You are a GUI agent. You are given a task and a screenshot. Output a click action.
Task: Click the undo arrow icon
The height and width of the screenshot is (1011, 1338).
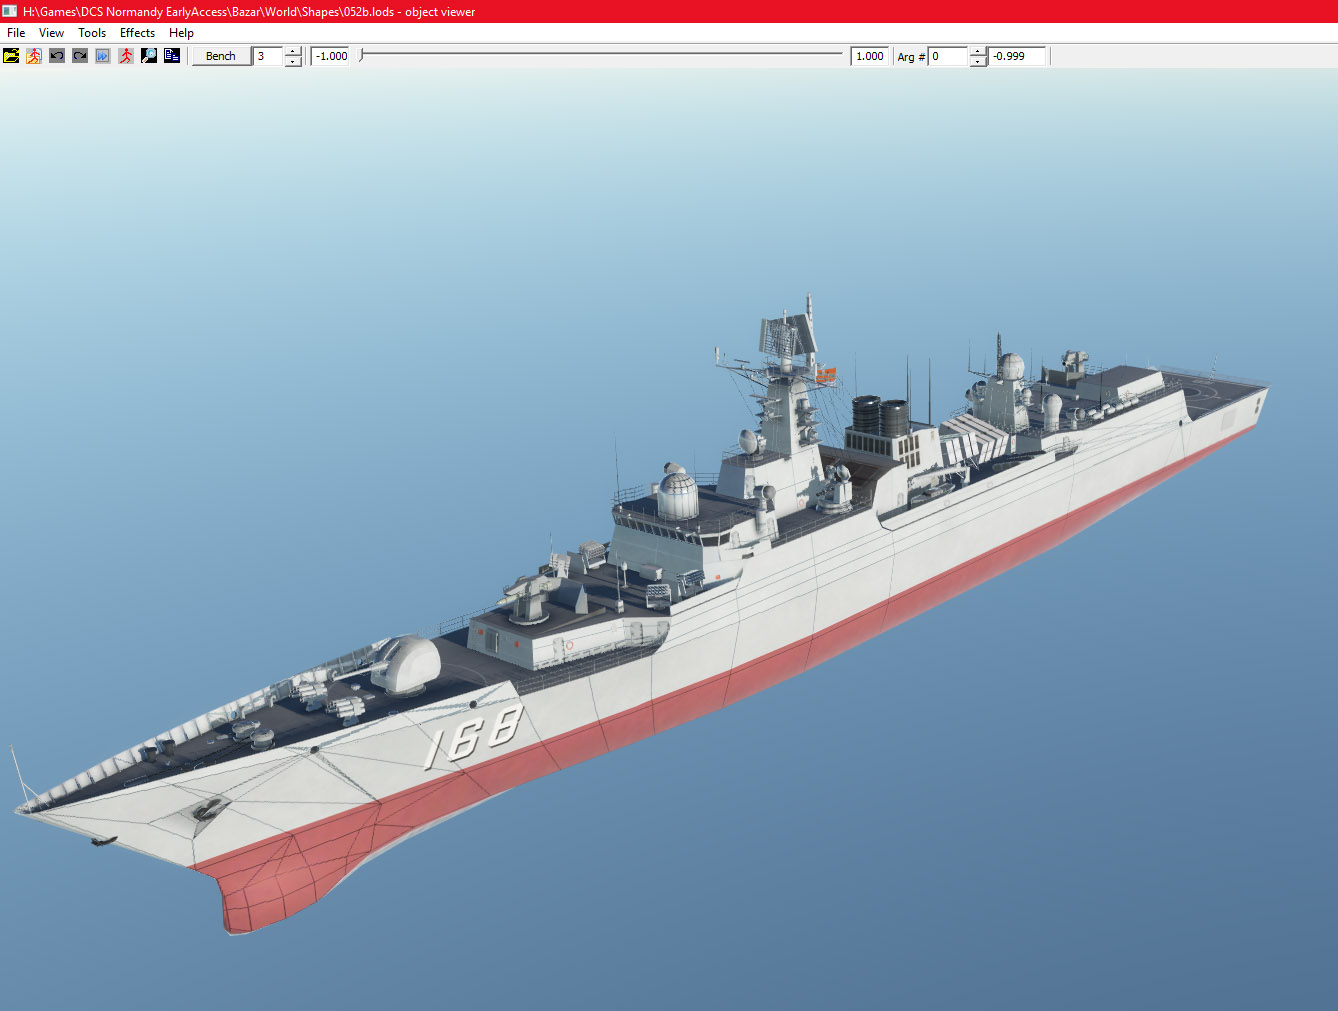[x=57, y=56]
